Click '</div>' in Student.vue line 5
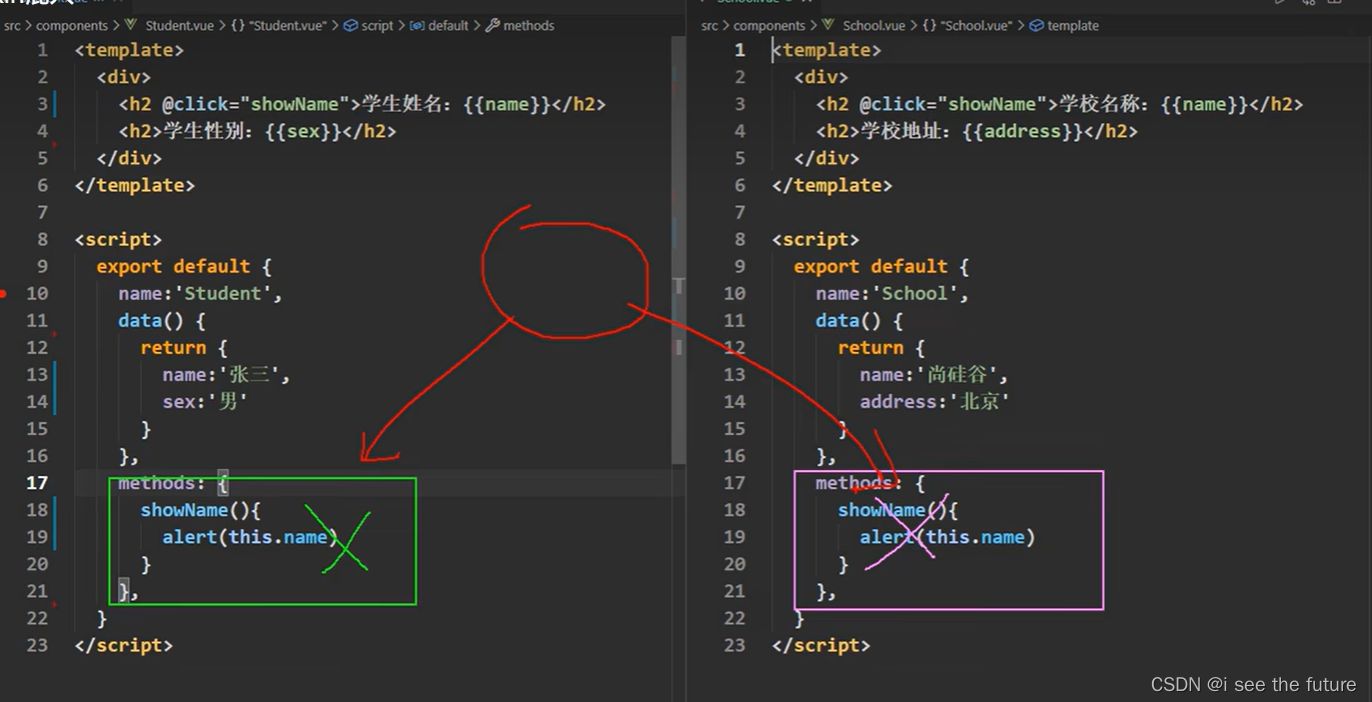Image resolution: width=1372 pixels, height=702 pixels. click(129, 158)
